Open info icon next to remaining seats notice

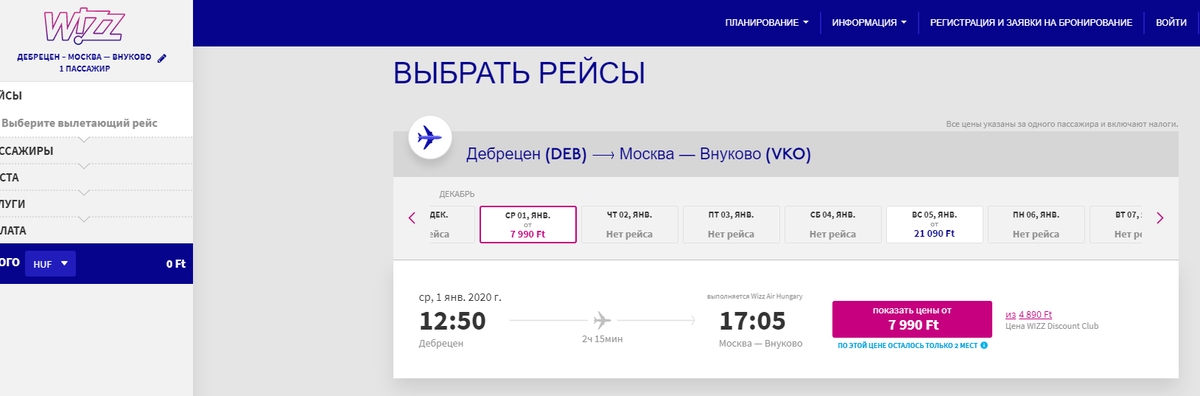click(x=984, y=346)
